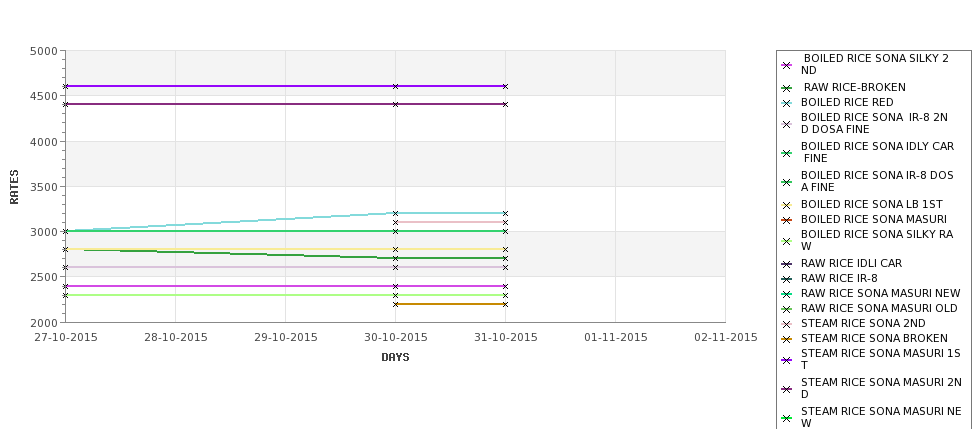Select the BOILED RICE SONA LB 1ST marker
Screen dimensions: 975x429
pyautogui.click(x=787, y=205)
